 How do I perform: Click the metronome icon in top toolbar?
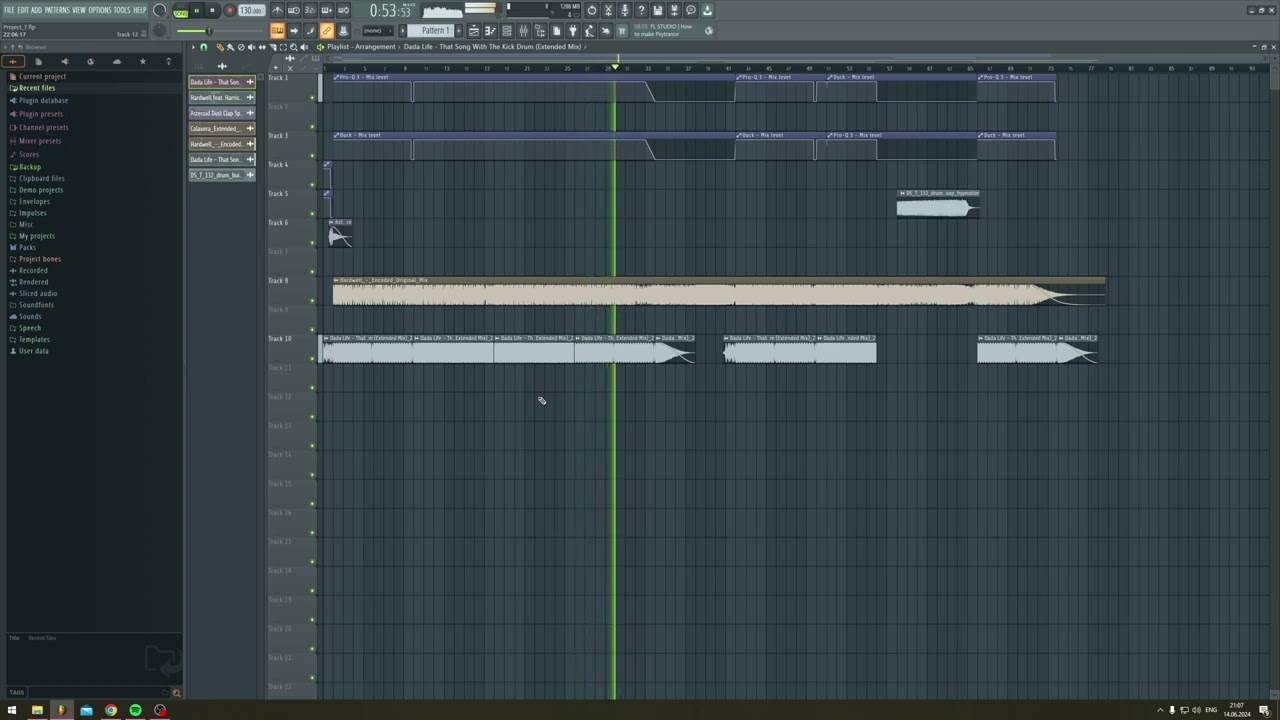coord(278,10)
